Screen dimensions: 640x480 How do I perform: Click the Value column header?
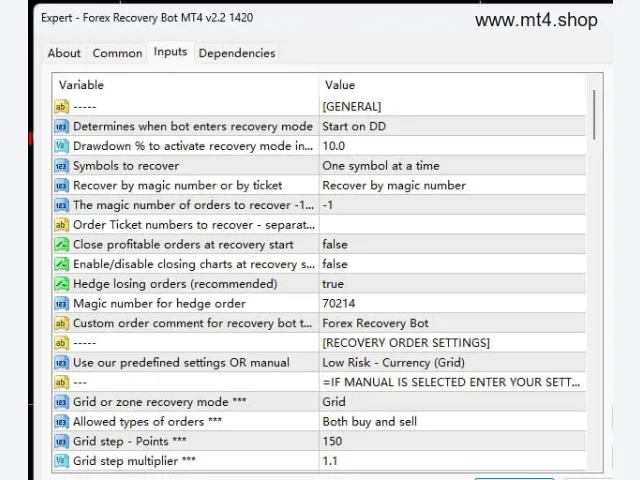pos(452,85)
